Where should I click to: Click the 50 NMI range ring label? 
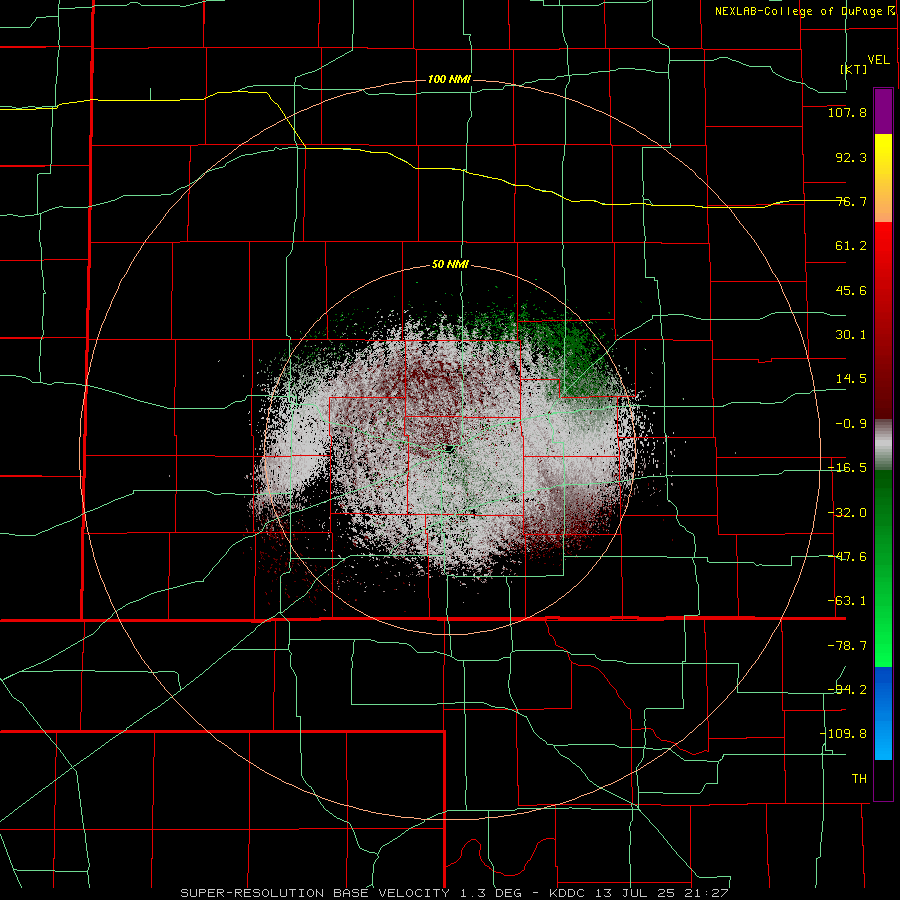coord(450,265)
